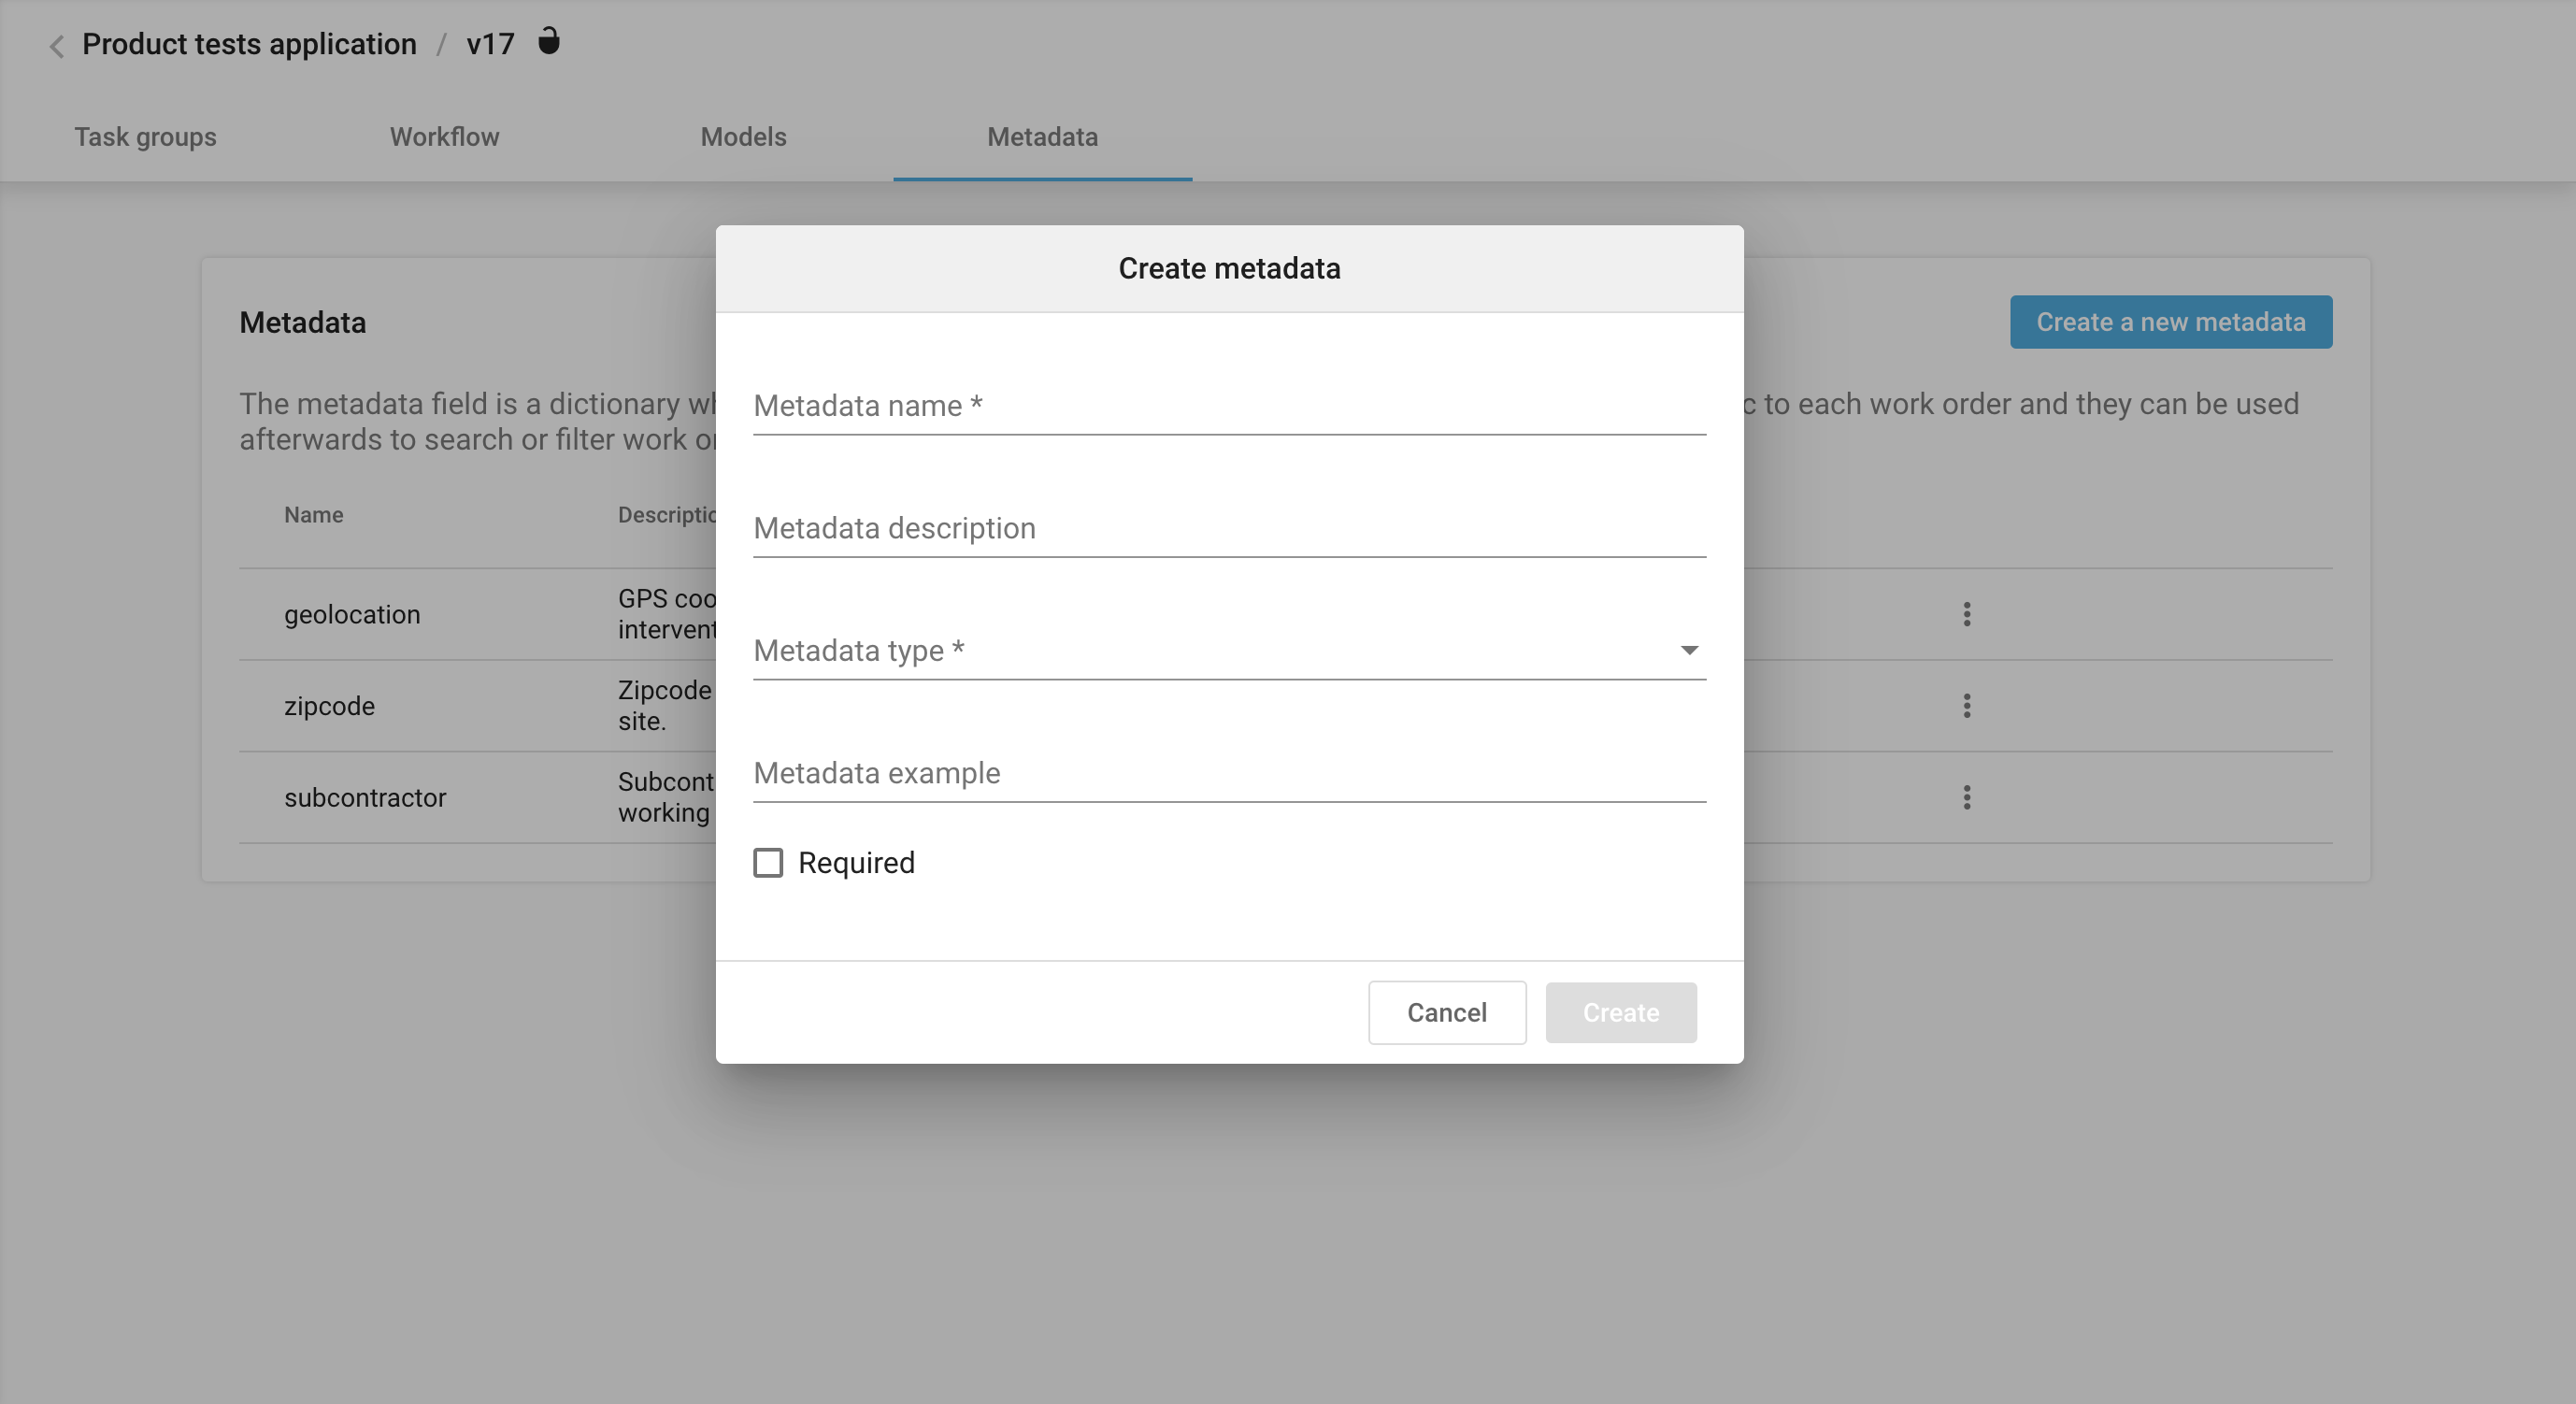Click the Create button in the dialog
The width and height of the screenshot is (2576, 1404).
[1620, 1012]
